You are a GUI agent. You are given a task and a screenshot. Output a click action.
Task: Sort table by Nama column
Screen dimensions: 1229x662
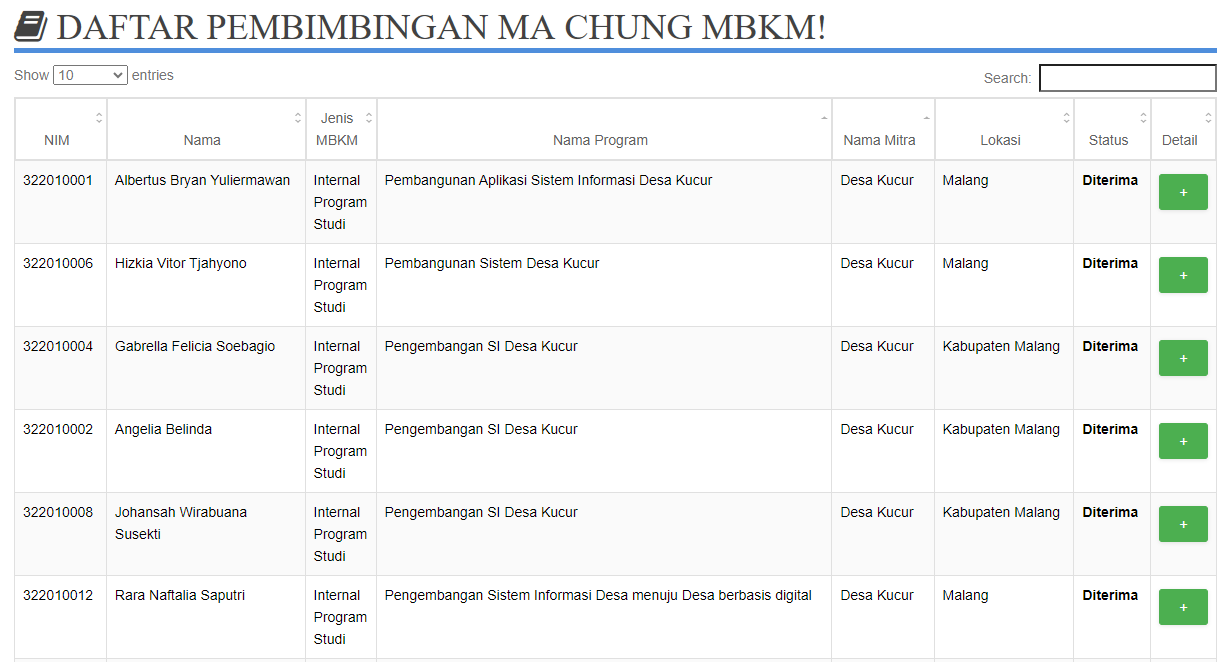point(206,129)
